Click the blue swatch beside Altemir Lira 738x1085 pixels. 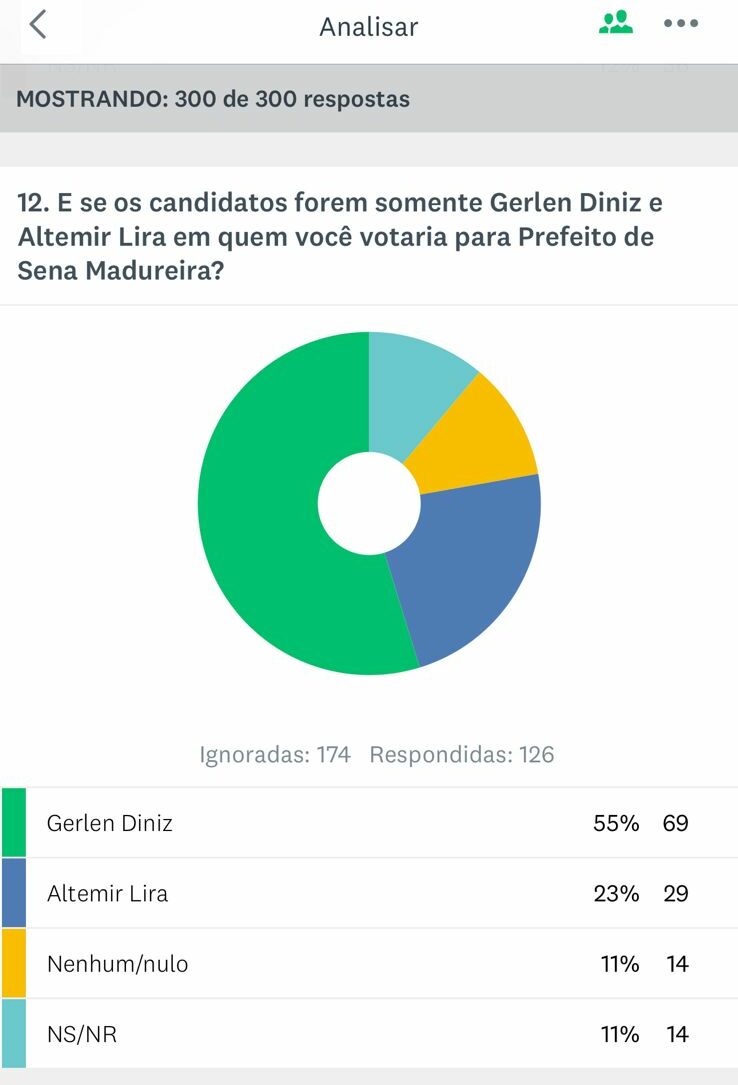[14, 893]
